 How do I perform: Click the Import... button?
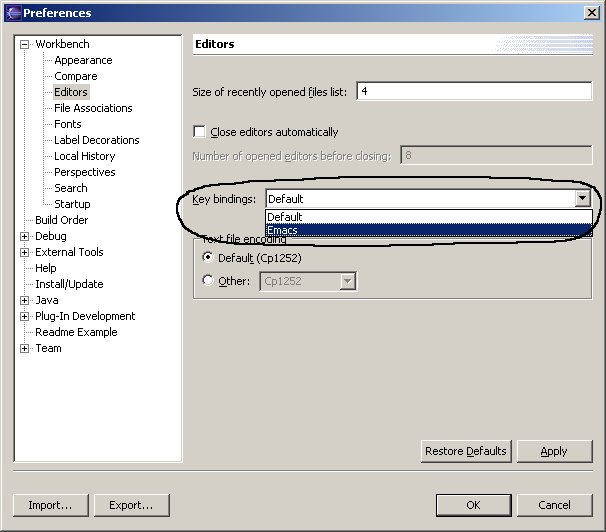(x=49, y=505)
